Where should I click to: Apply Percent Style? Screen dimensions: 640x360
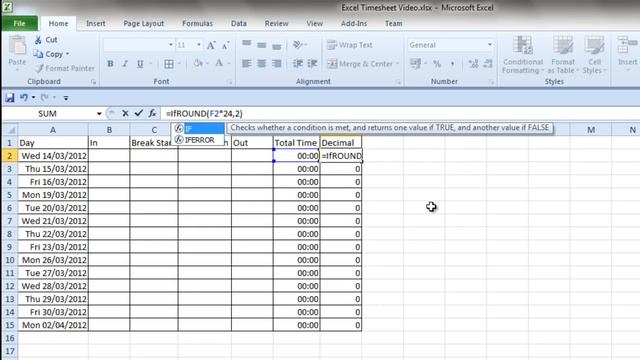coord(437,64)
